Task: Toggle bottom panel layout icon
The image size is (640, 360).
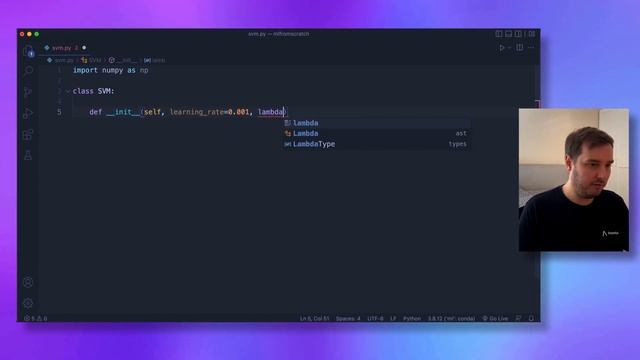Action: pyautogui.click(x=509, y=34)
